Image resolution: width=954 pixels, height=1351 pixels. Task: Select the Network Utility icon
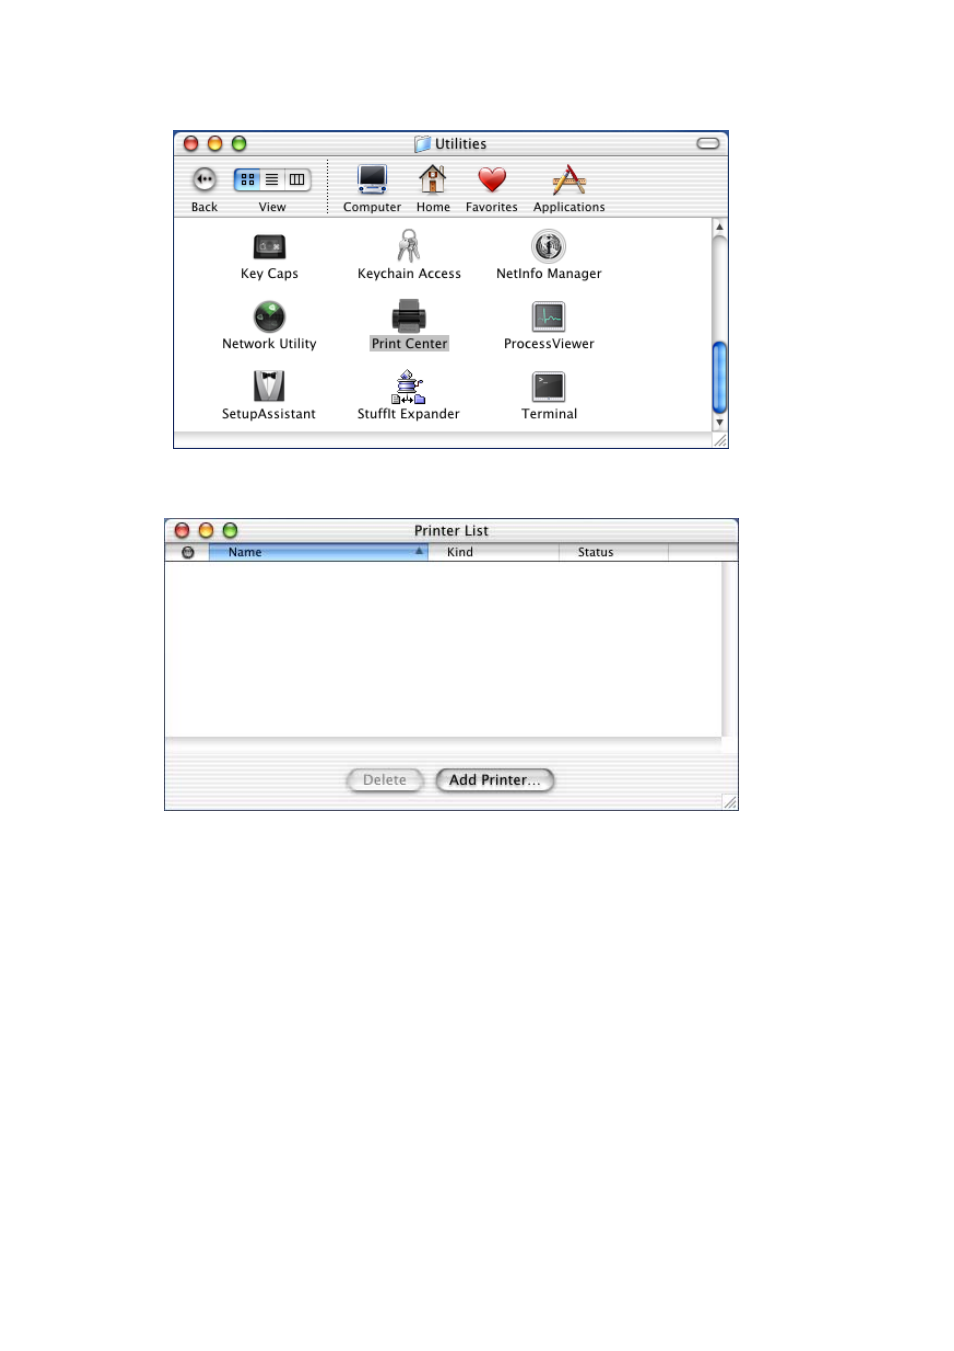click(x=269, y=317)
